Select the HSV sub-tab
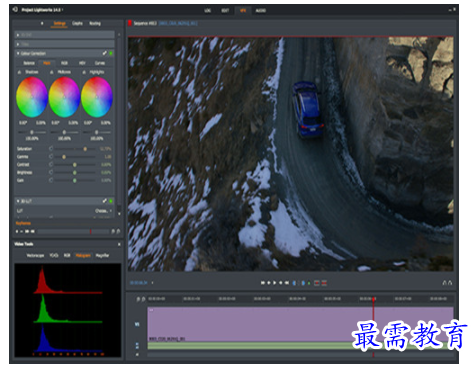The height and width of the screenshot is (367, 476). 82,63
